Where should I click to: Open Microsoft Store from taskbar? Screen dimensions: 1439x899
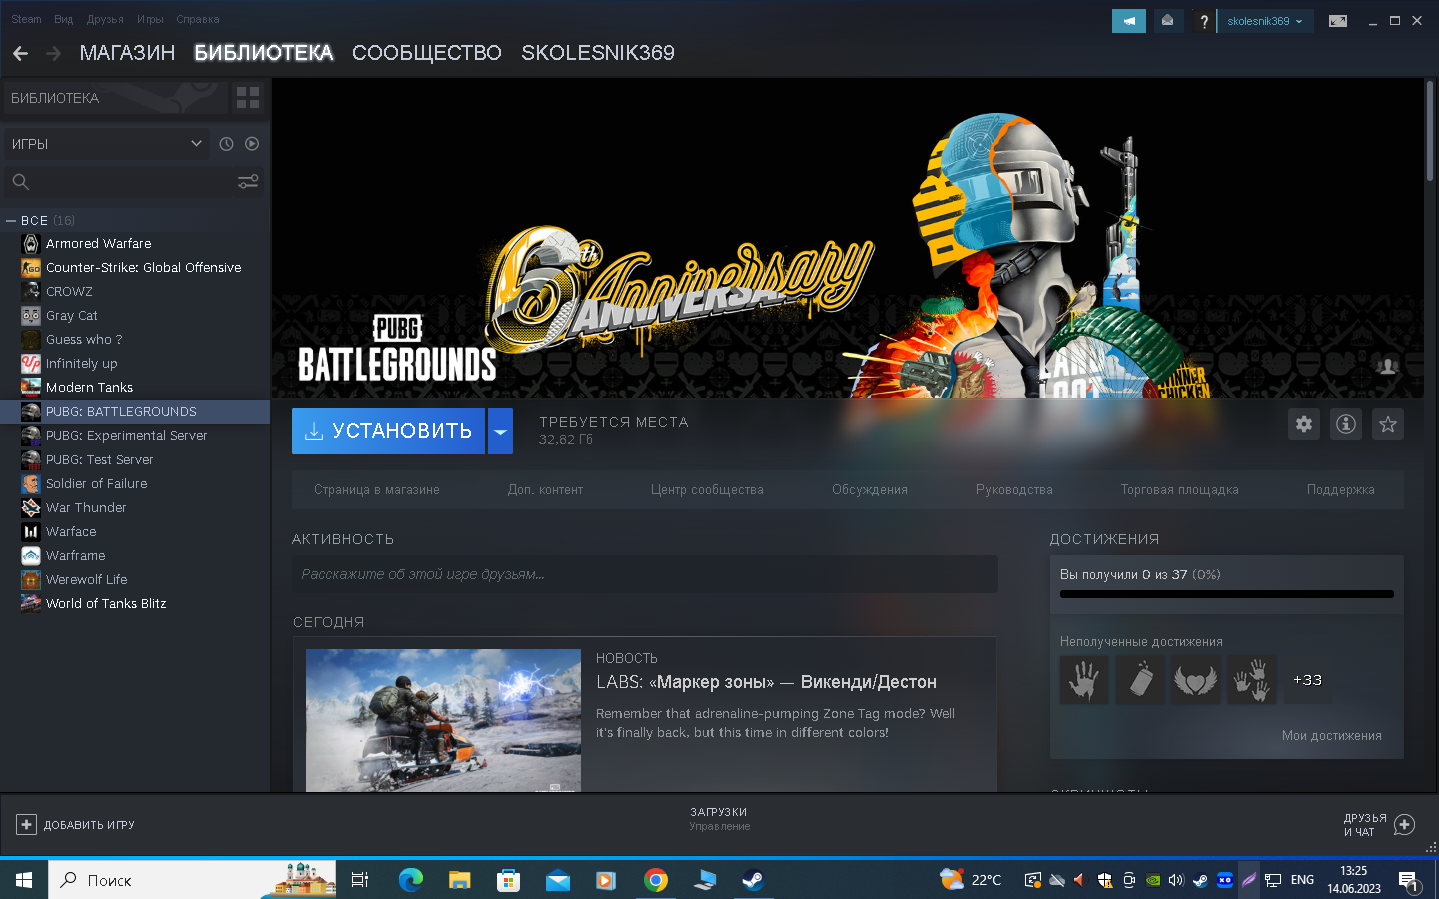pos(509,880)
